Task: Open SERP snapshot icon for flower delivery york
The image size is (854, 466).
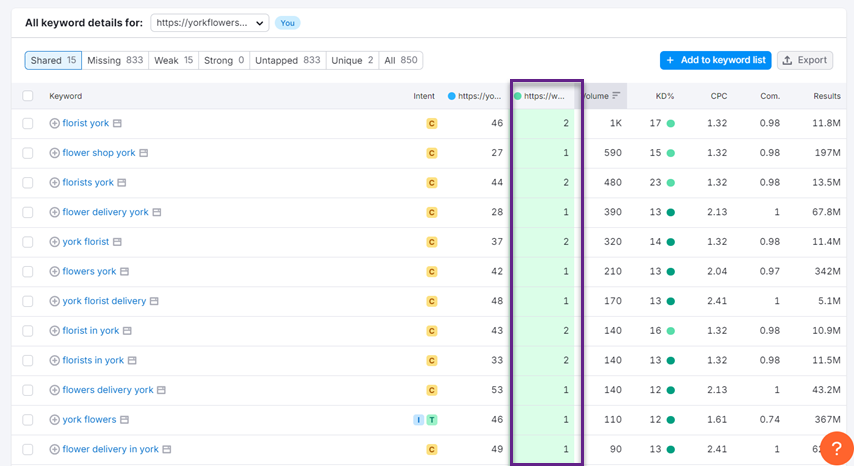Action: point(157,212)
